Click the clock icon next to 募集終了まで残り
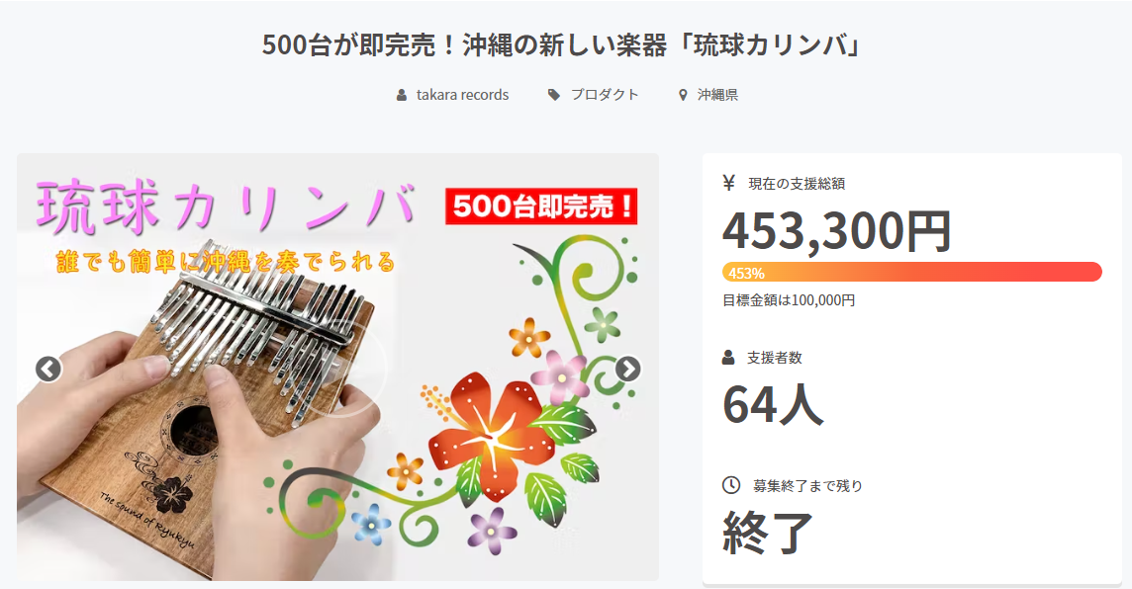1132x589 pixels. (x=731, y=485)
